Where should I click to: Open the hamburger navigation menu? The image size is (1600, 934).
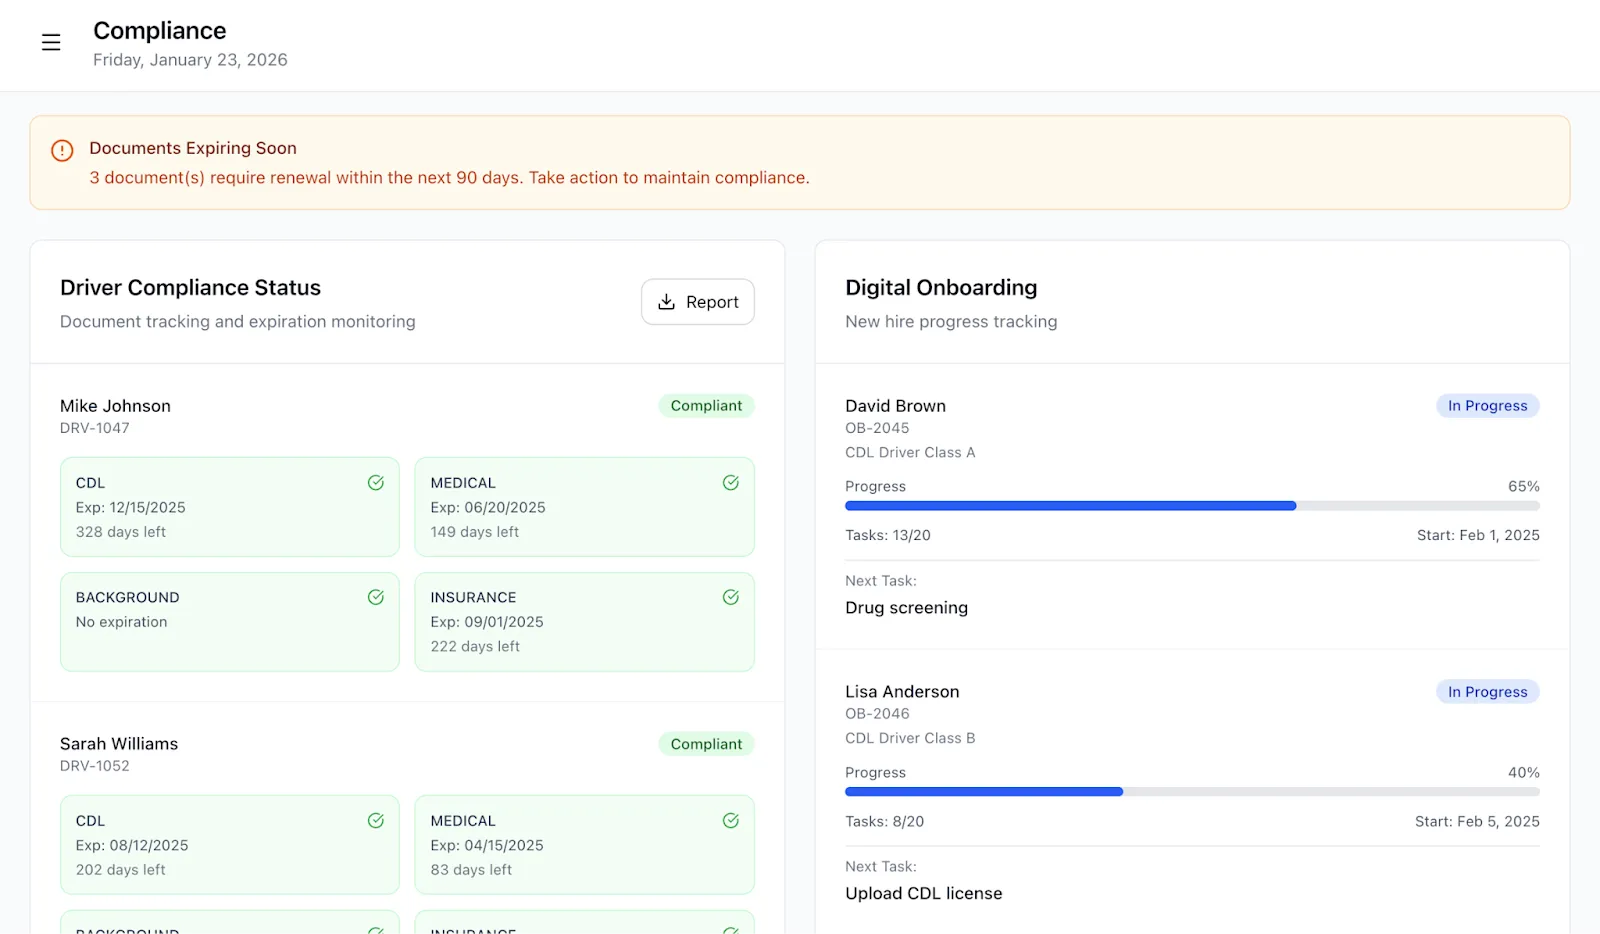point(51,42)
